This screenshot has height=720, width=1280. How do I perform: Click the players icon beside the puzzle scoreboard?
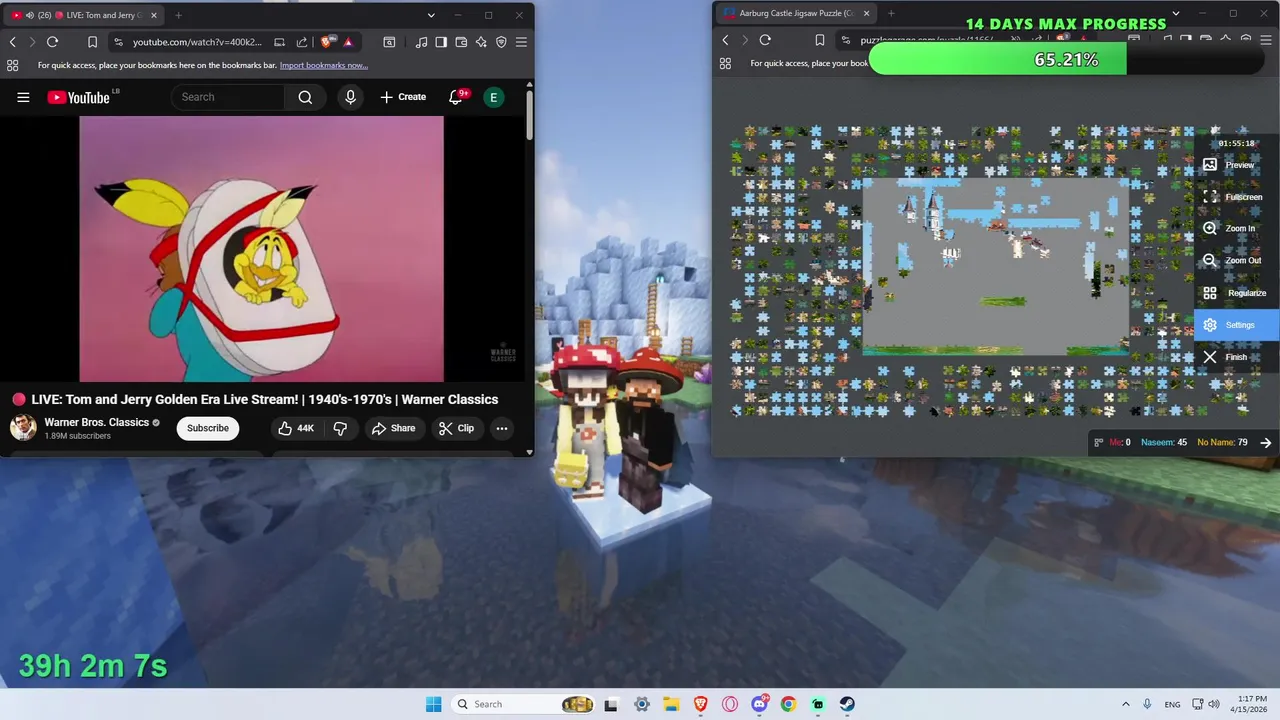pyautogui.click(x=1098, y=442)
